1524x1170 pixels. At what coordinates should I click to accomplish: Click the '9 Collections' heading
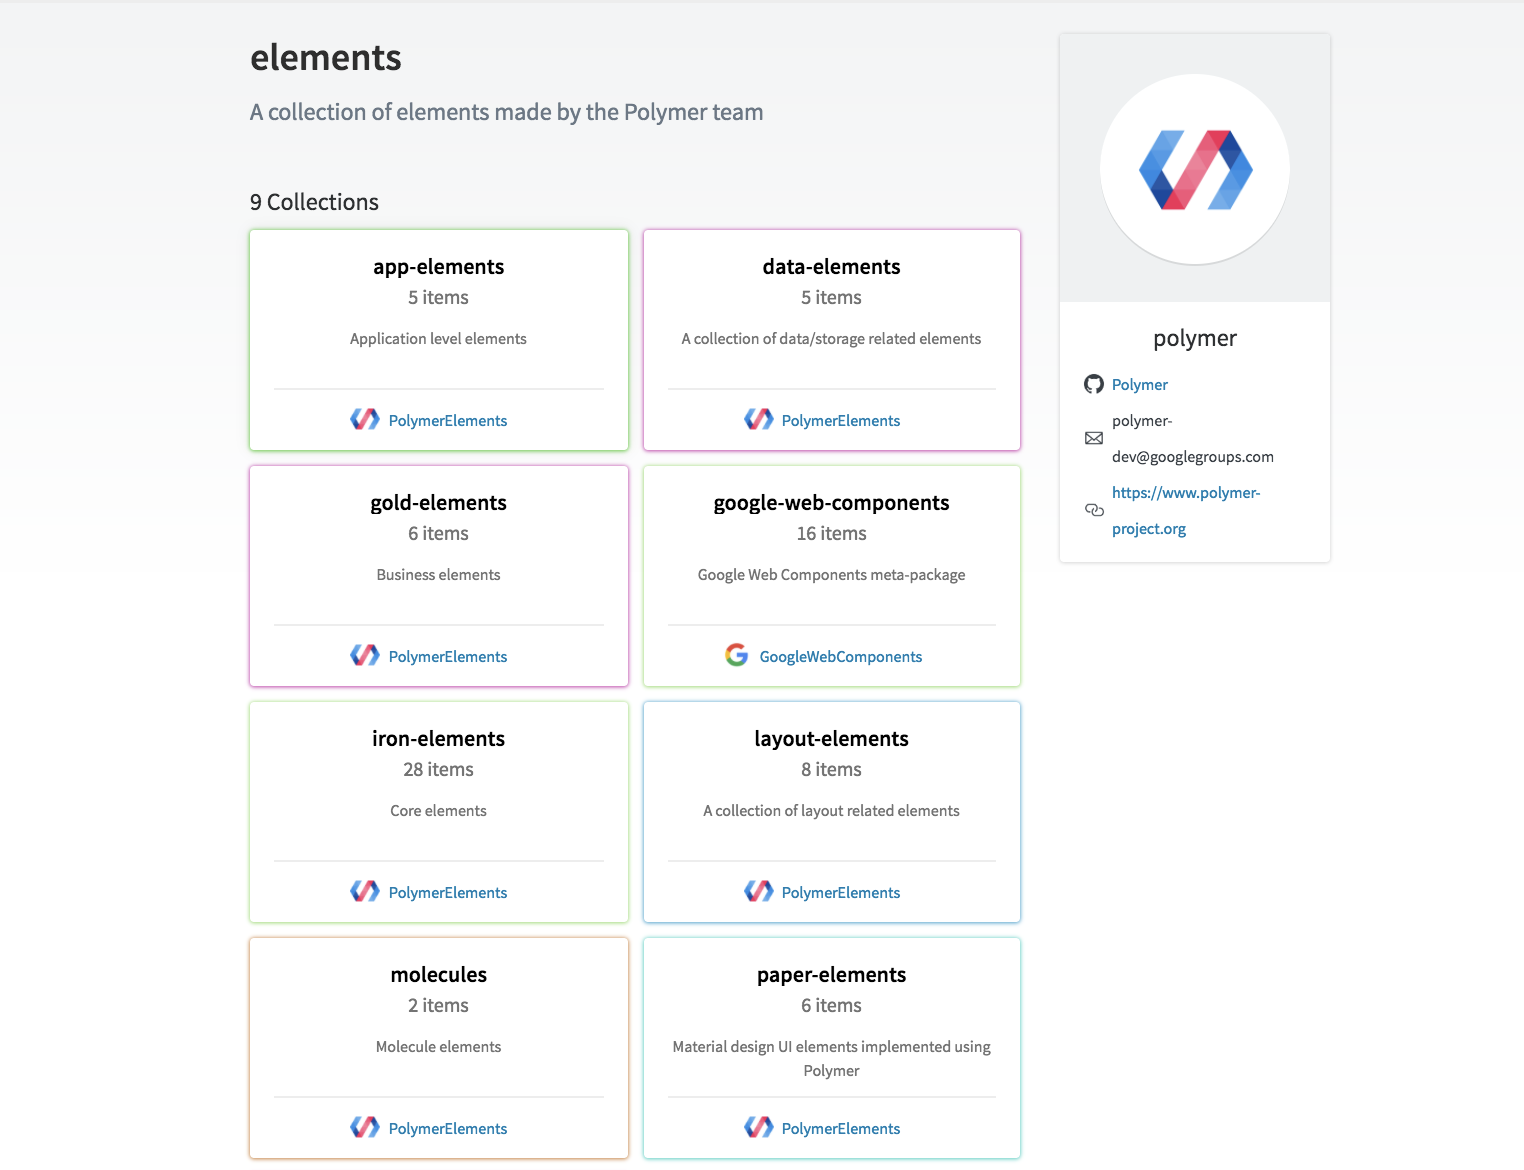314,202
